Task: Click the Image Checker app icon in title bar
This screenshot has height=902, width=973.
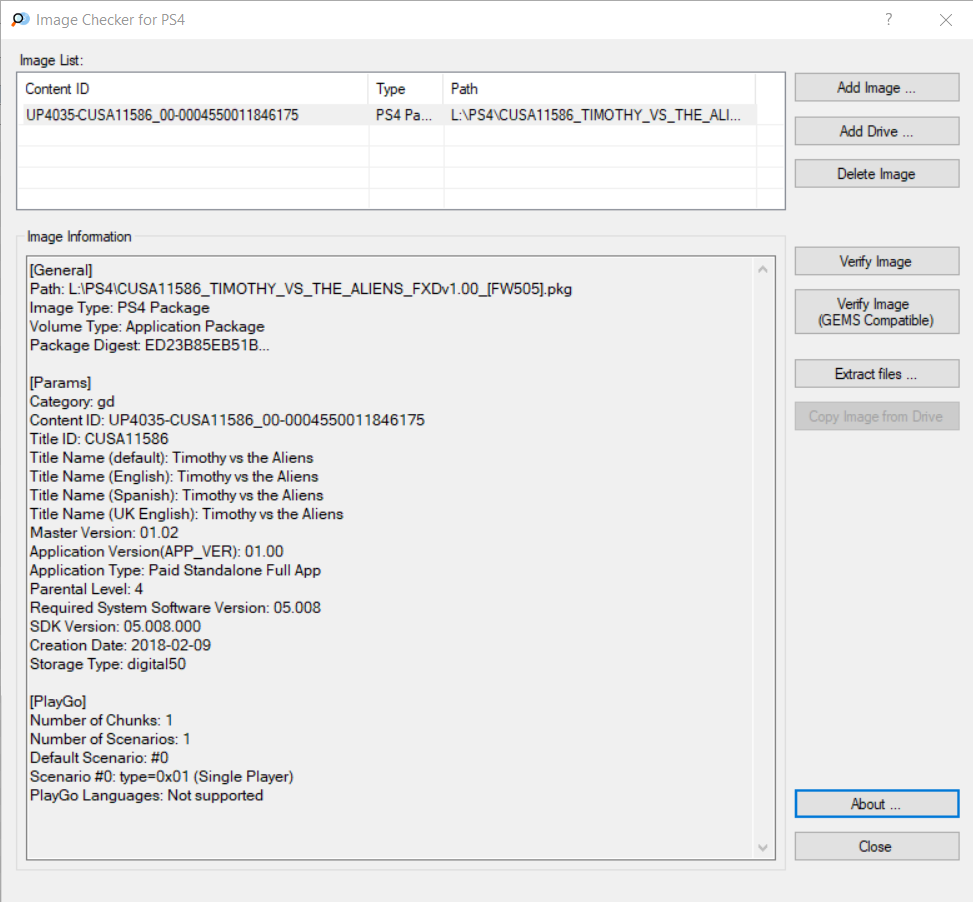Action: (20, 19)
